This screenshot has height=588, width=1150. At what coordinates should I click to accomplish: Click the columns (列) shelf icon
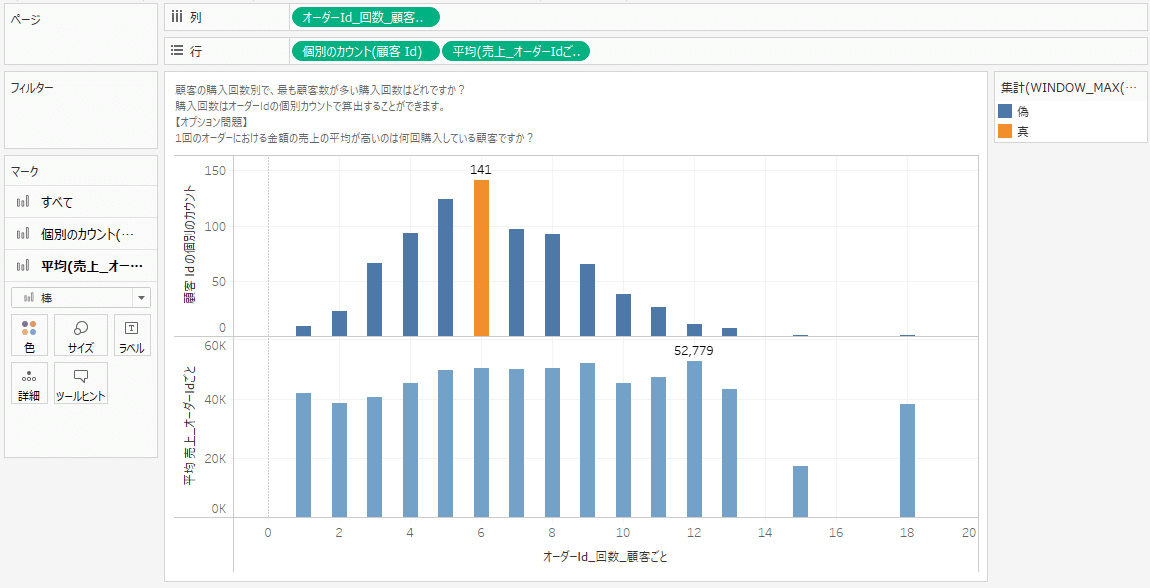pos(176,16)
